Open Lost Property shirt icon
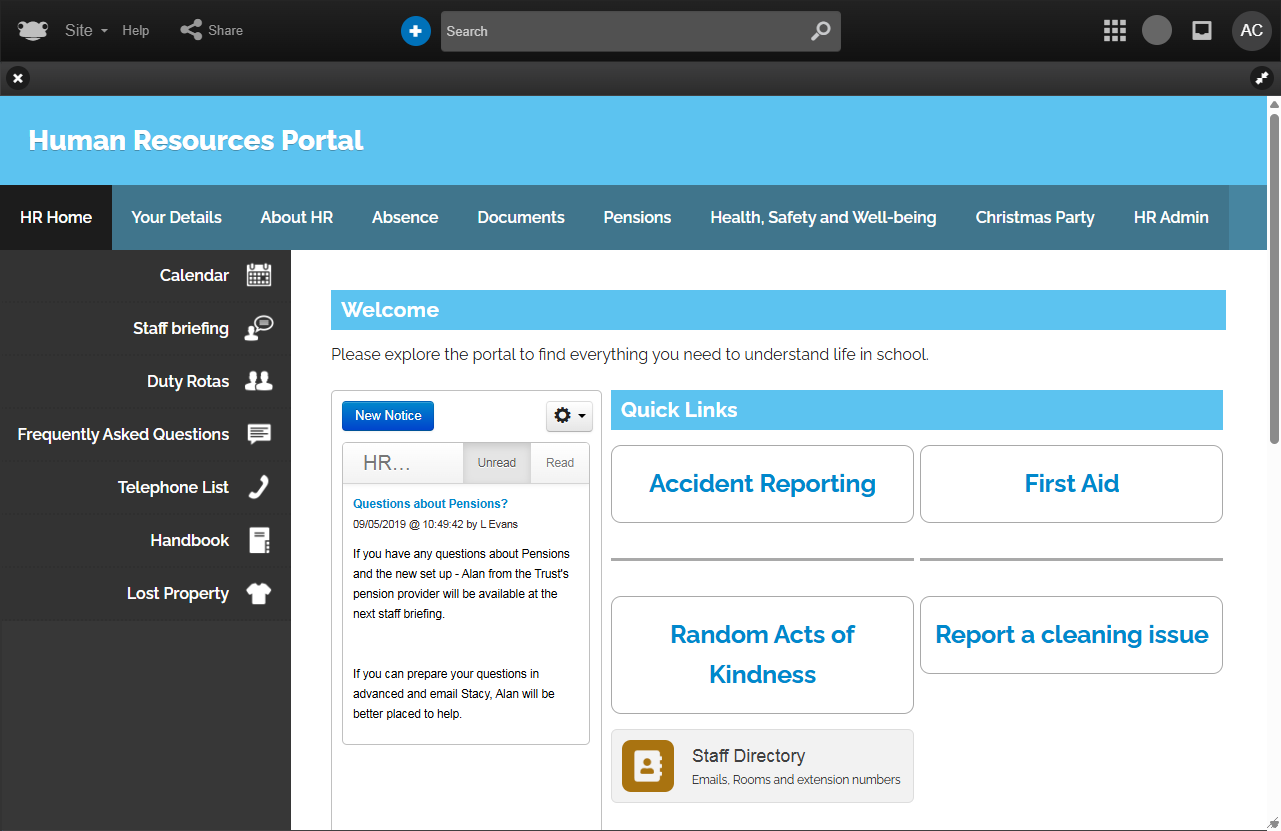This screenshot has width=1281, height=831. 259,593
